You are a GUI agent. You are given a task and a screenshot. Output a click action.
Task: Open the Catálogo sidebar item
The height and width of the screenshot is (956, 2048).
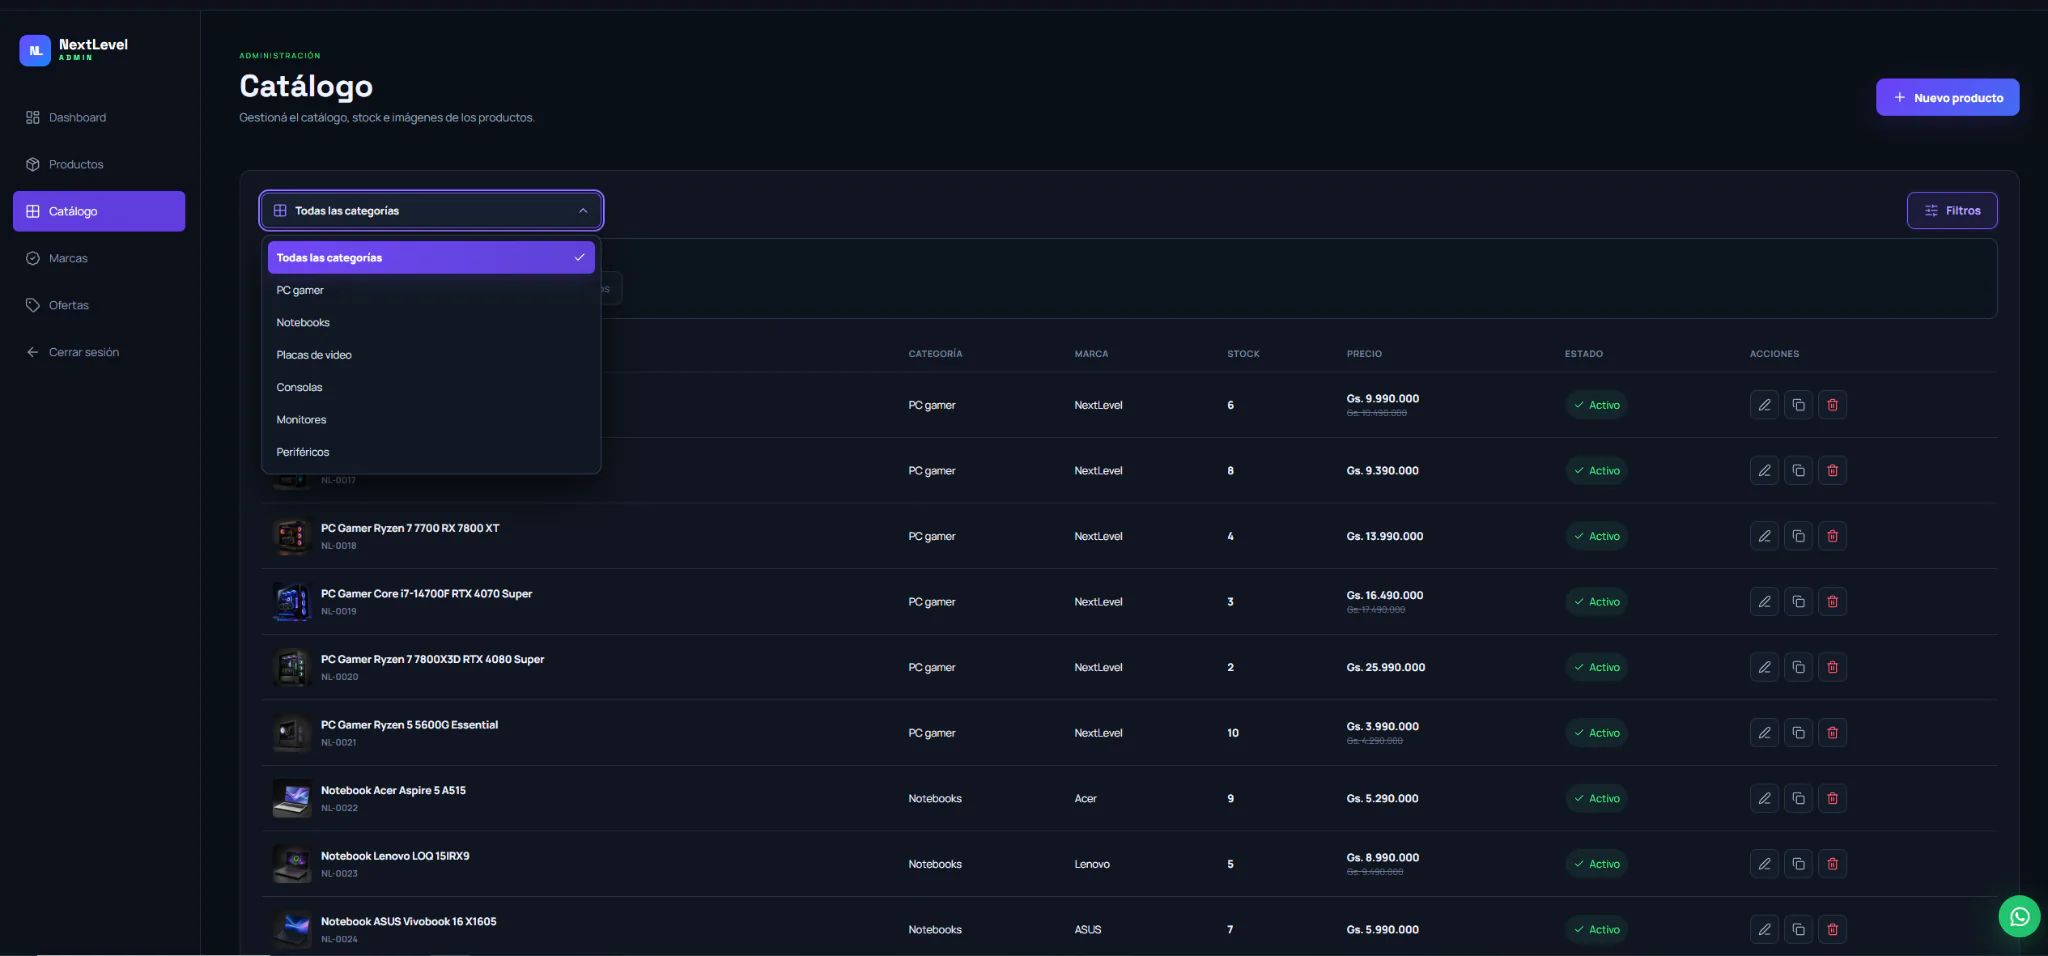(x=99, y=211)
